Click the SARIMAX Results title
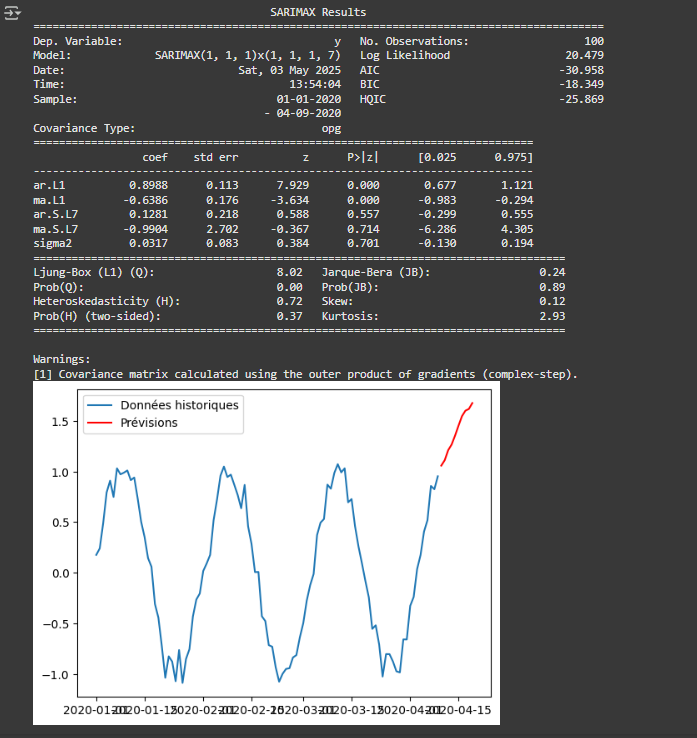This screenshot has width=697, height=738. point(318,12)
